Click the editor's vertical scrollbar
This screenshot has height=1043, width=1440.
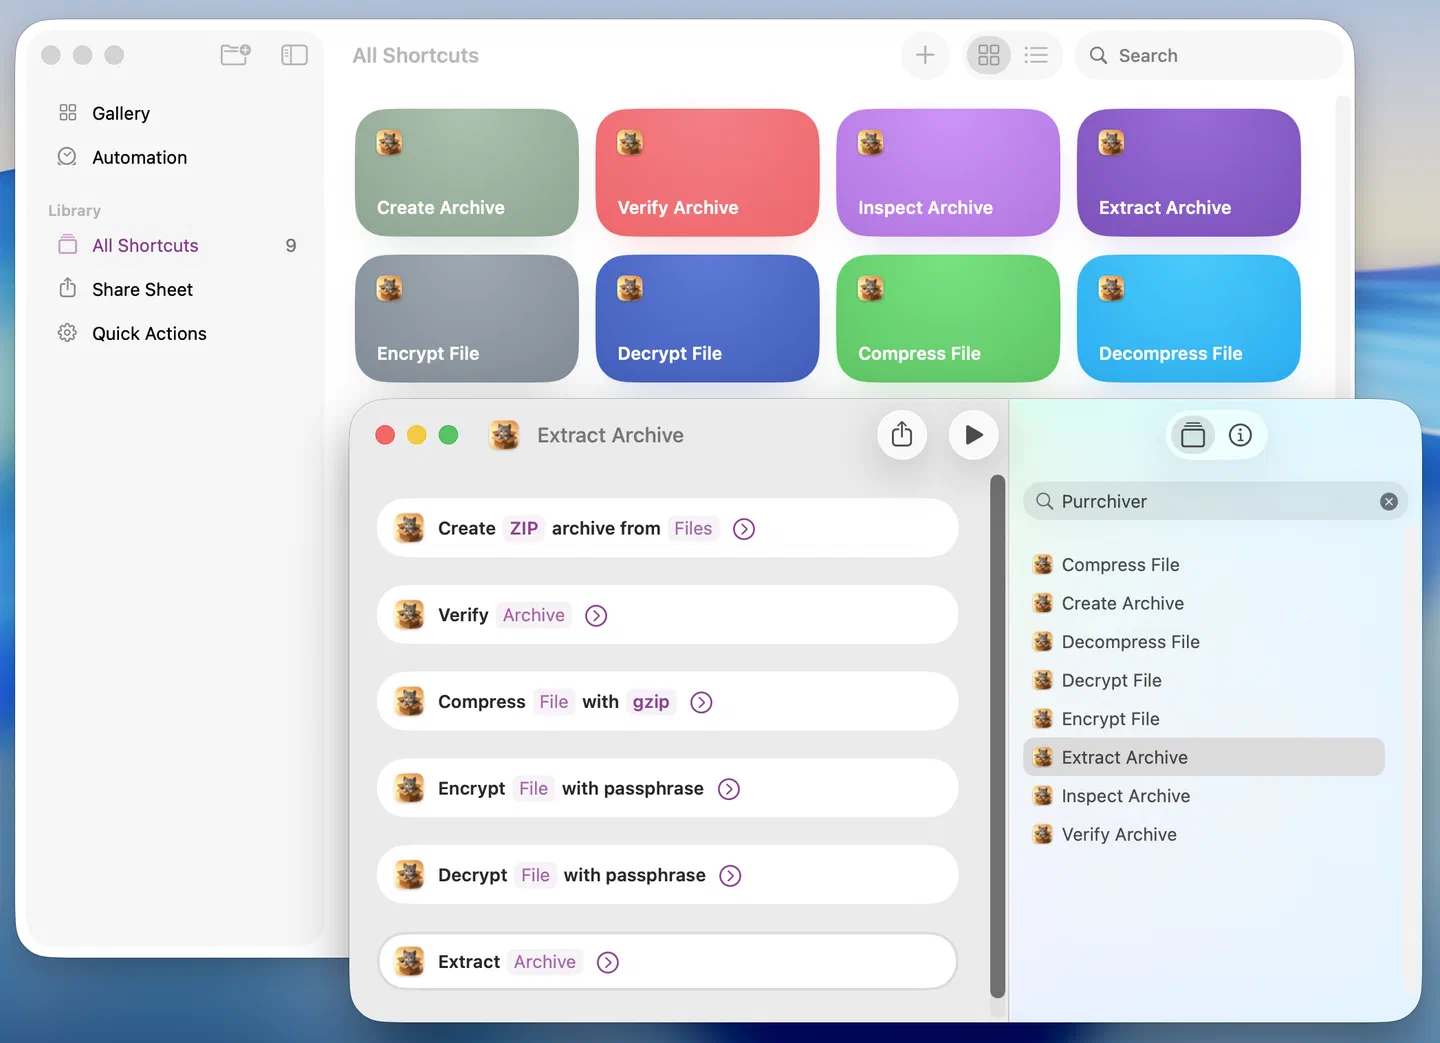[997, 736]
